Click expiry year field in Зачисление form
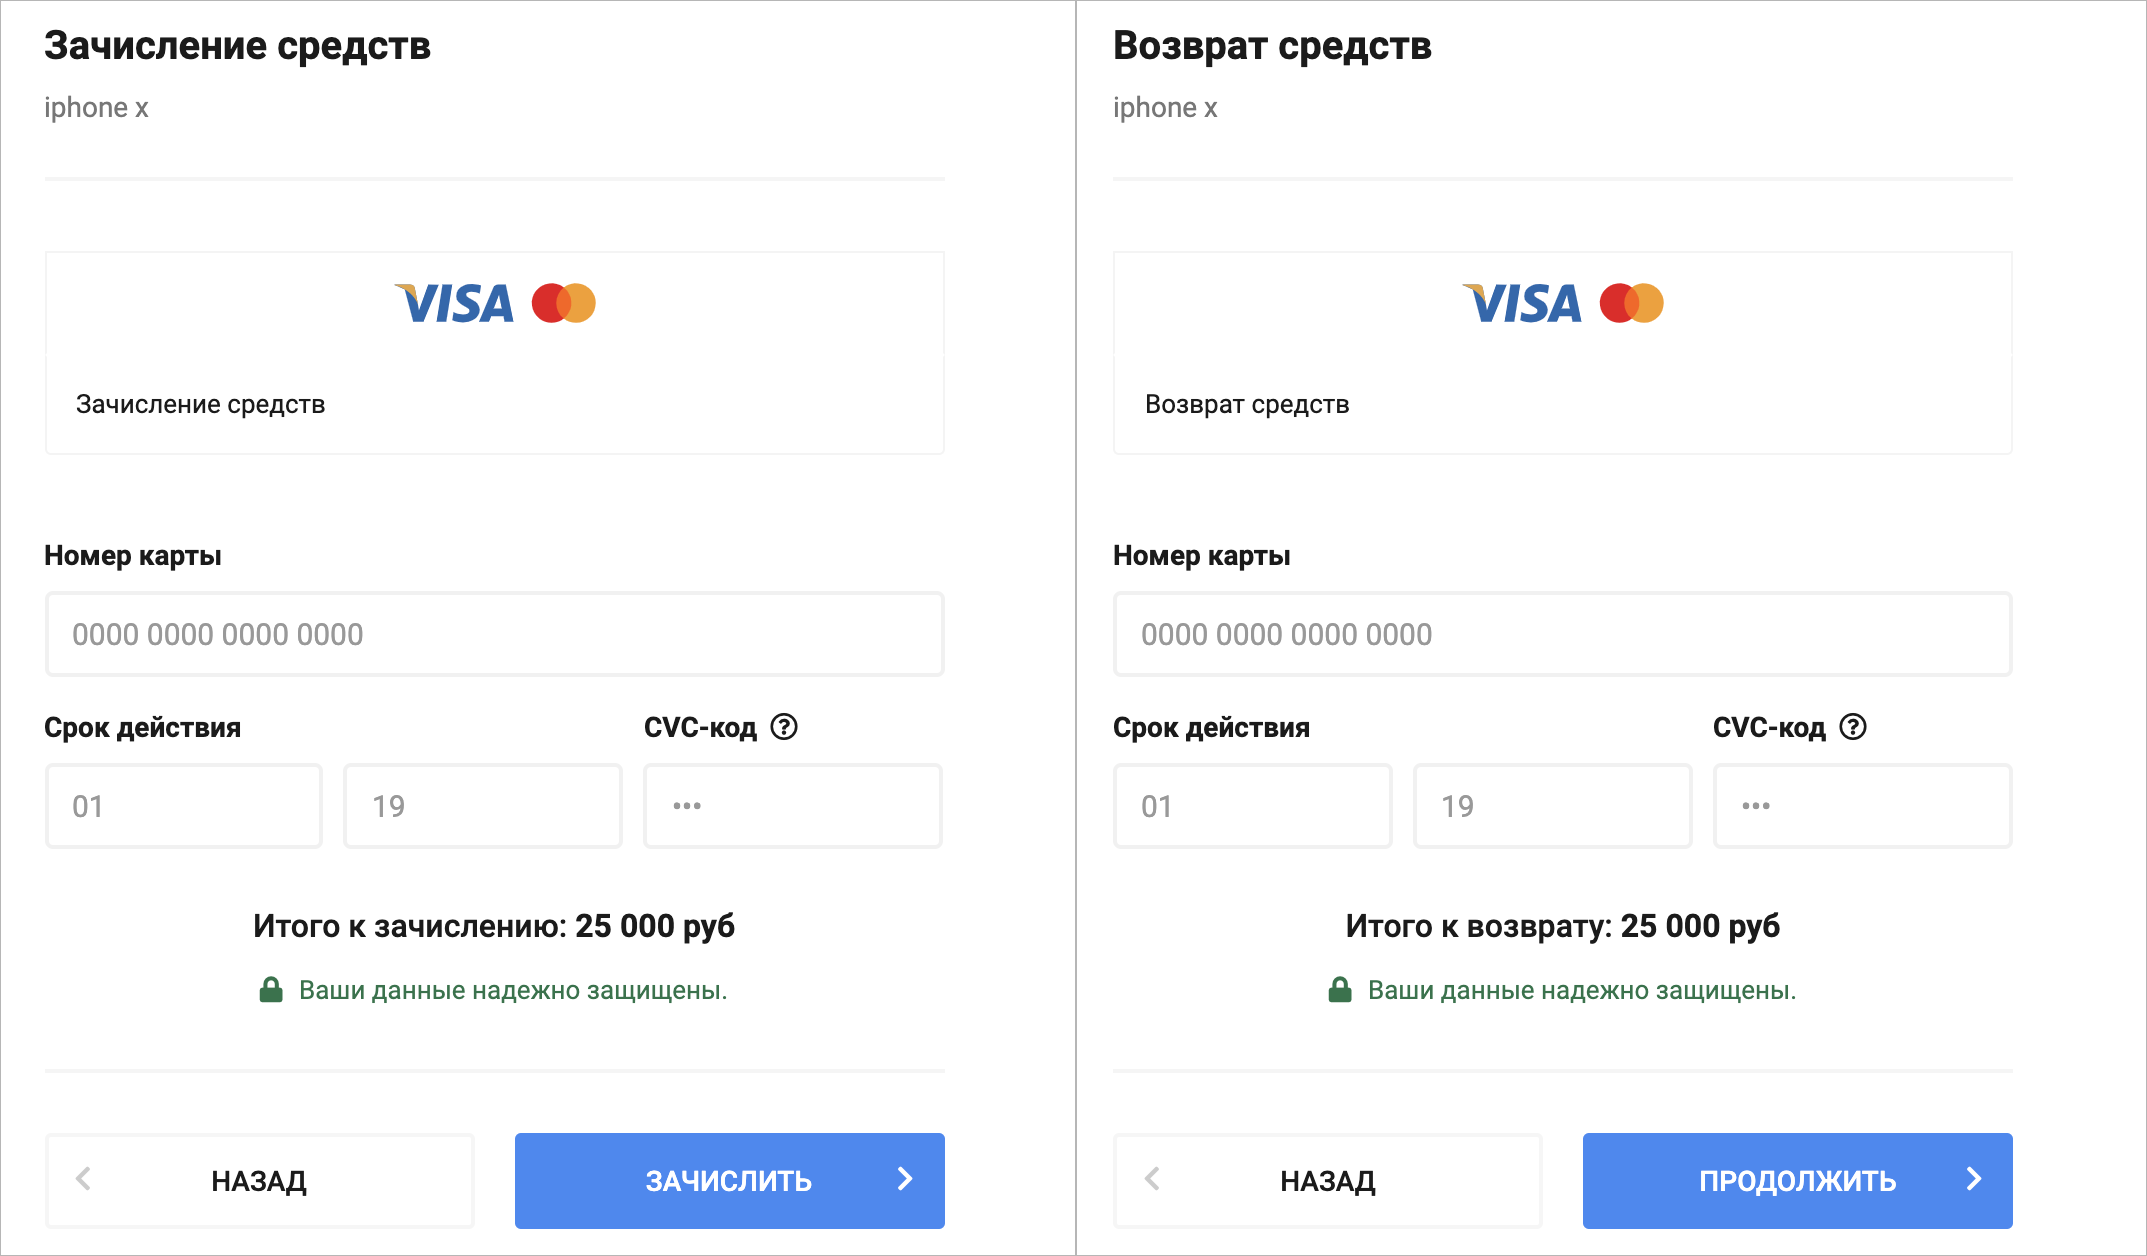Screen dimensions: 2147x1256 click(483, 806)
